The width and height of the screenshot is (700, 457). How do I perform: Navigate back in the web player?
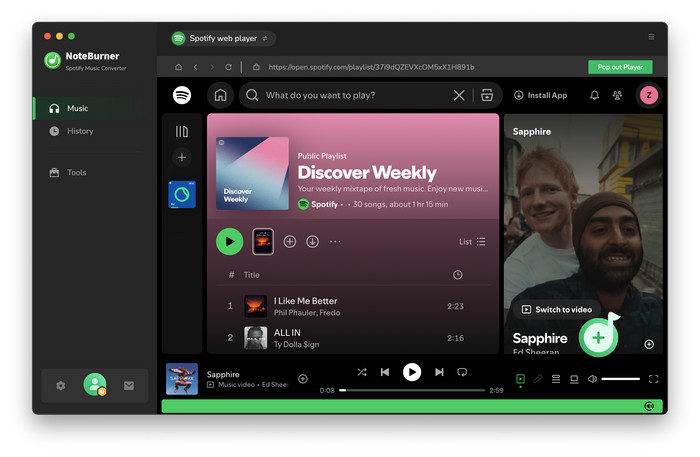(x=196, y=67)
